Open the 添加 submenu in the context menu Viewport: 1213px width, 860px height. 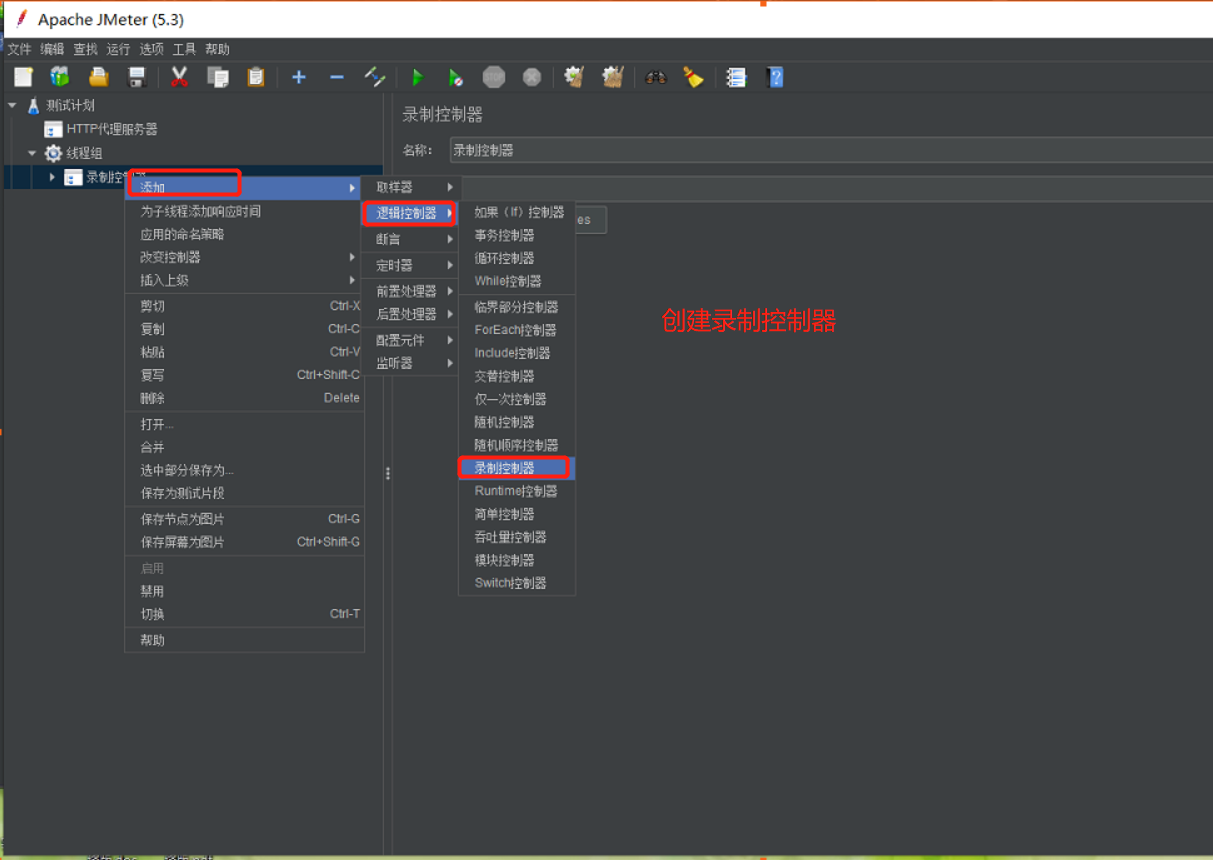(243, 187)
